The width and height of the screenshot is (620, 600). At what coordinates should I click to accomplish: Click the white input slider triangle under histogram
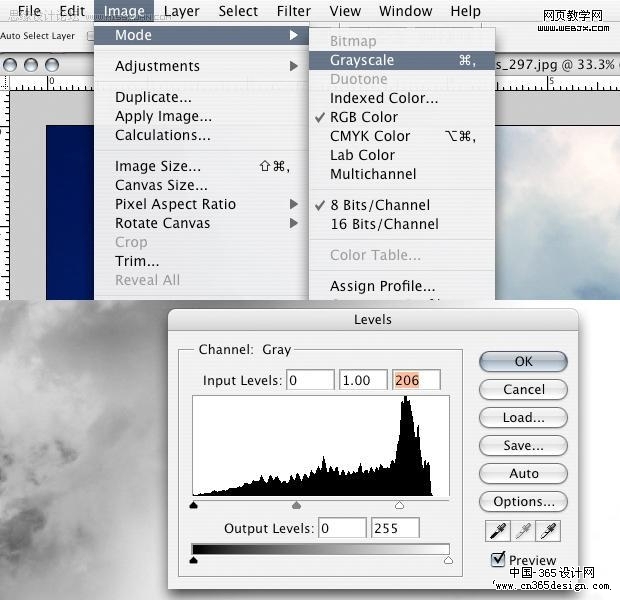pyautogui.click(x=399, y=505)
